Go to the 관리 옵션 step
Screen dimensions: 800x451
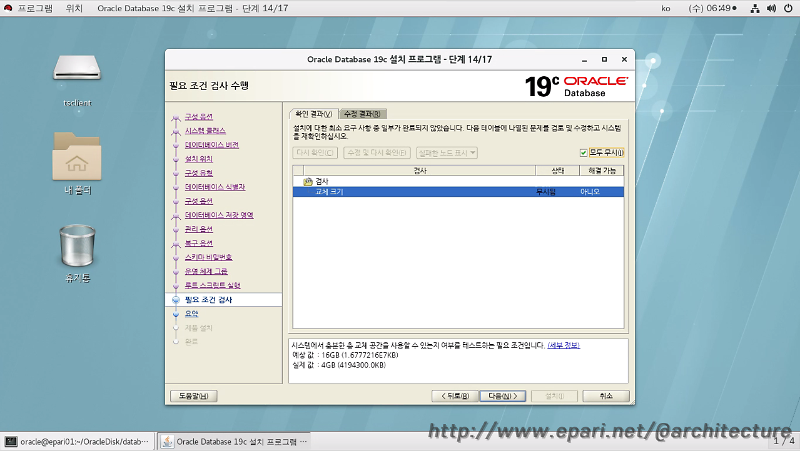tap(198, 229)
